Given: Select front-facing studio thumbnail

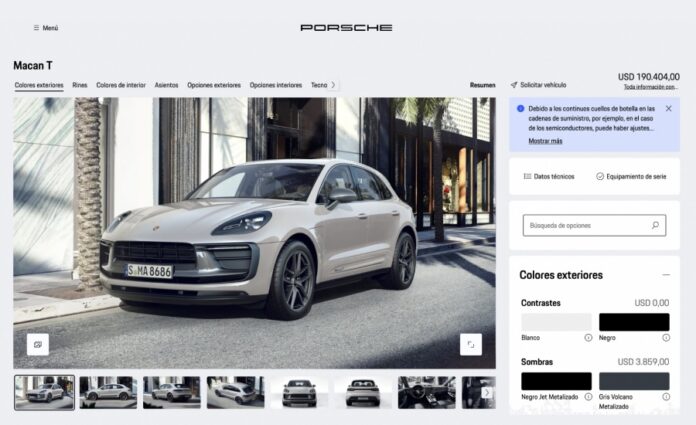Looking at the screenshot, I should click(299, 393).
